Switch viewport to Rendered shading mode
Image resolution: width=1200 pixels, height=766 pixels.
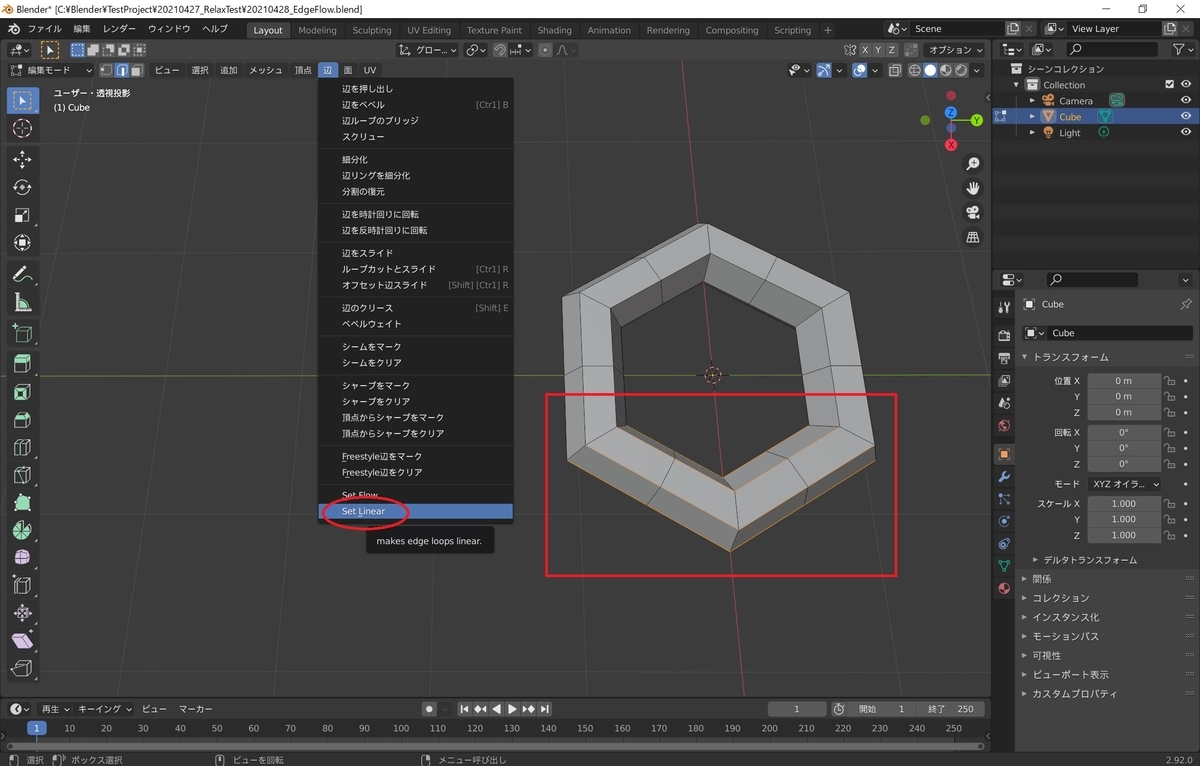[961, 70]
